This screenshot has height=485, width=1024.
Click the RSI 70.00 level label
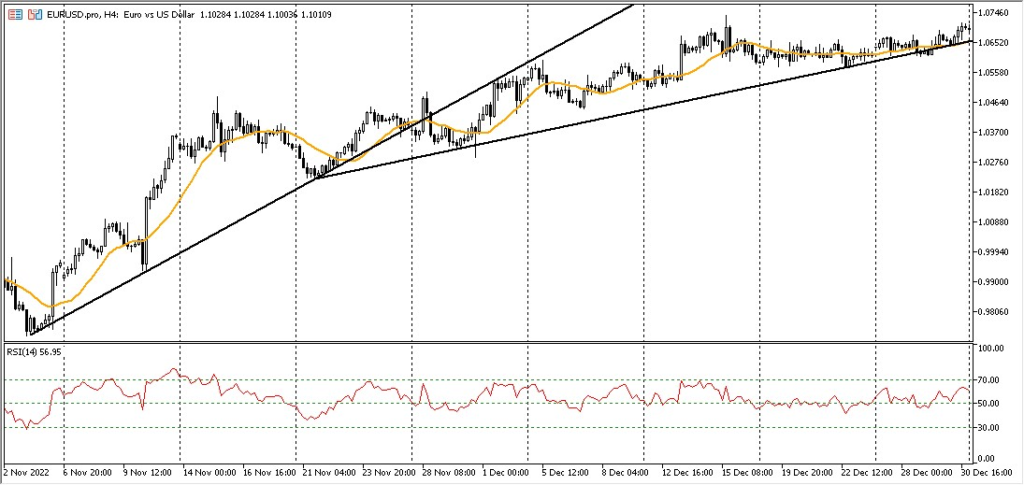(991, 380)
